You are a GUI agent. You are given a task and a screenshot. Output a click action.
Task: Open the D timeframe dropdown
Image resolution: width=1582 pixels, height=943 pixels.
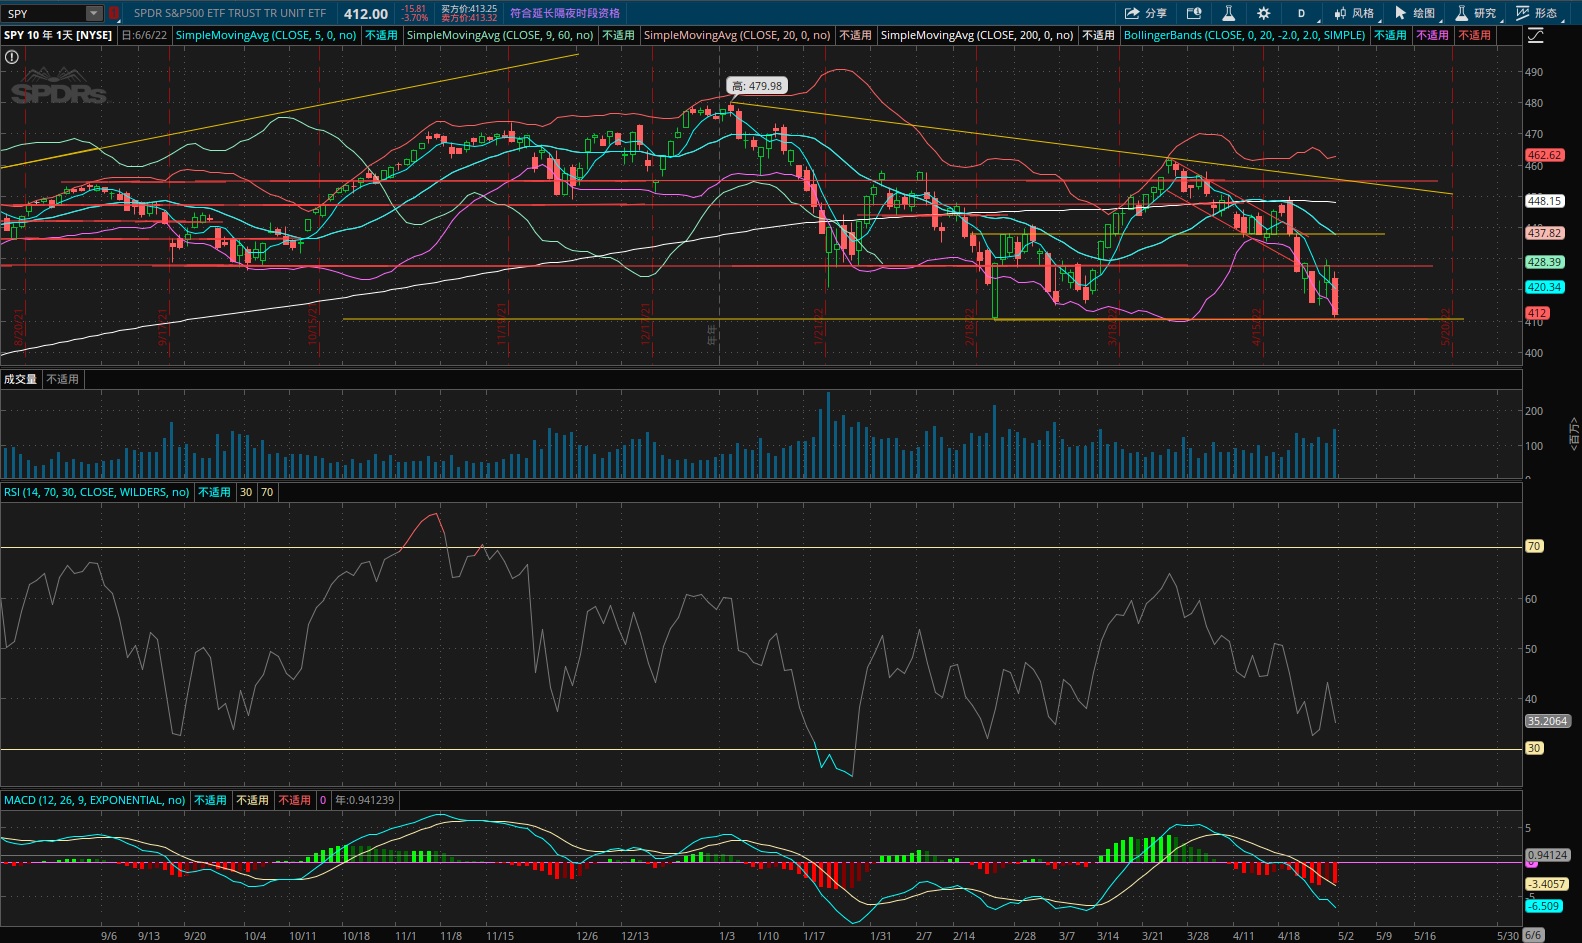[1302, 13]
